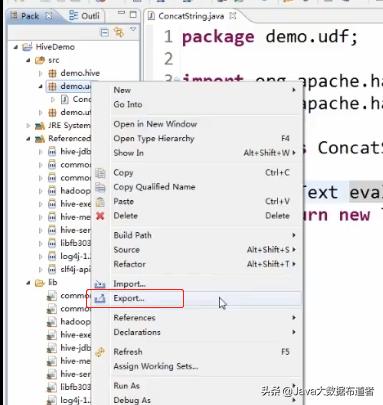Select log4j file icon in lib folder
The width and height of the screenshot is (383, 405).
coord(52,400)
